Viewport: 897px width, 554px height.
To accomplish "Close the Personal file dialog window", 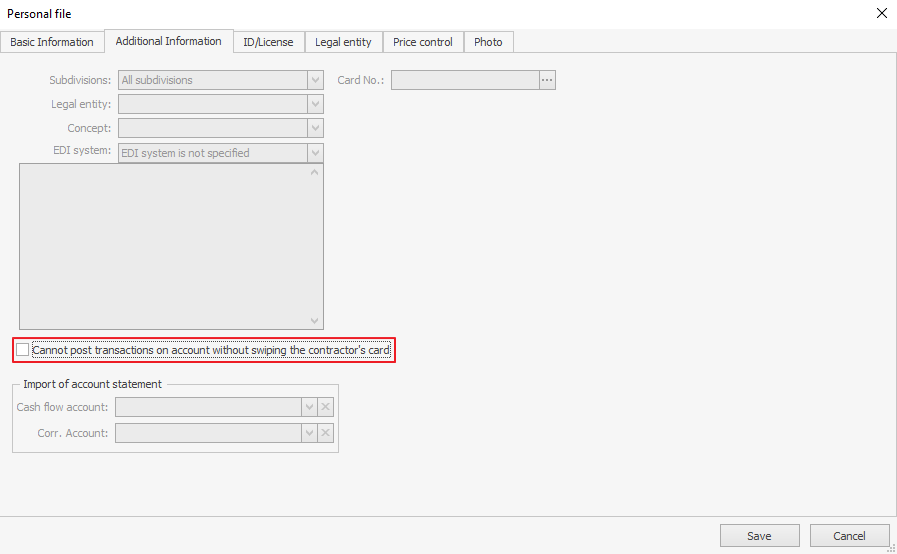I will 881,13.
